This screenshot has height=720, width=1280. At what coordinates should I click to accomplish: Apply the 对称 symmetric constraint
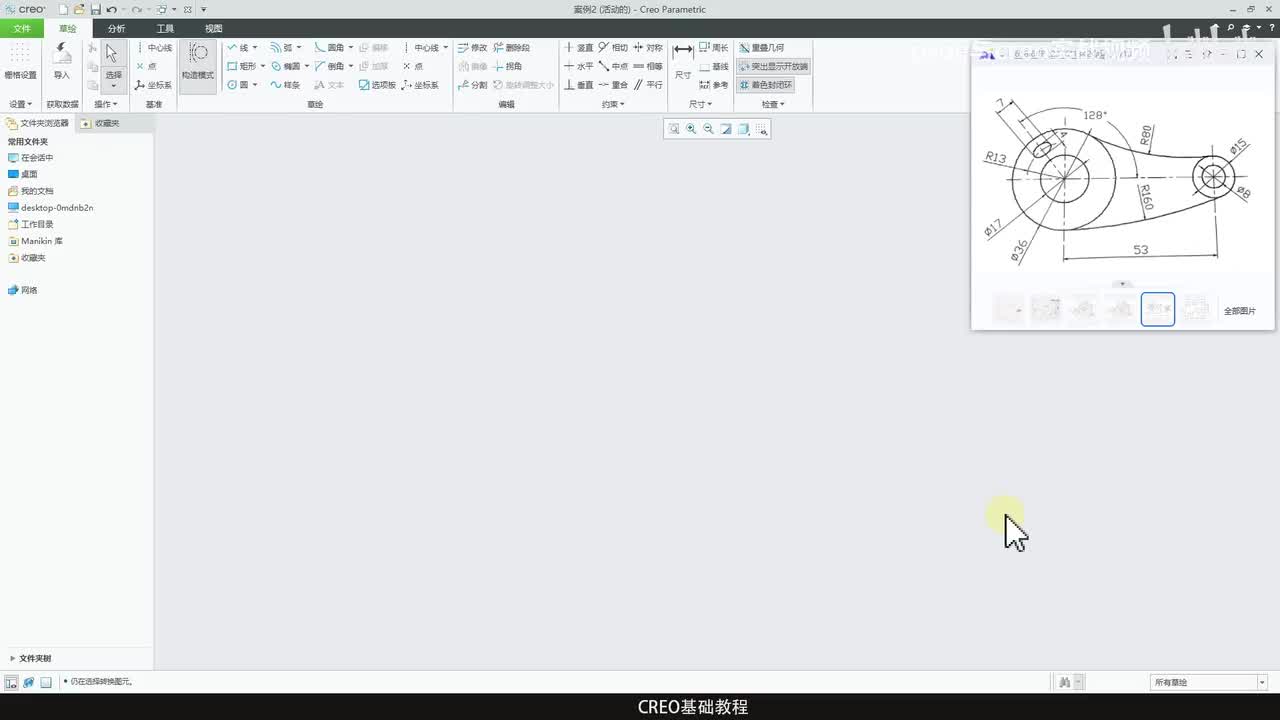[648, 47]
